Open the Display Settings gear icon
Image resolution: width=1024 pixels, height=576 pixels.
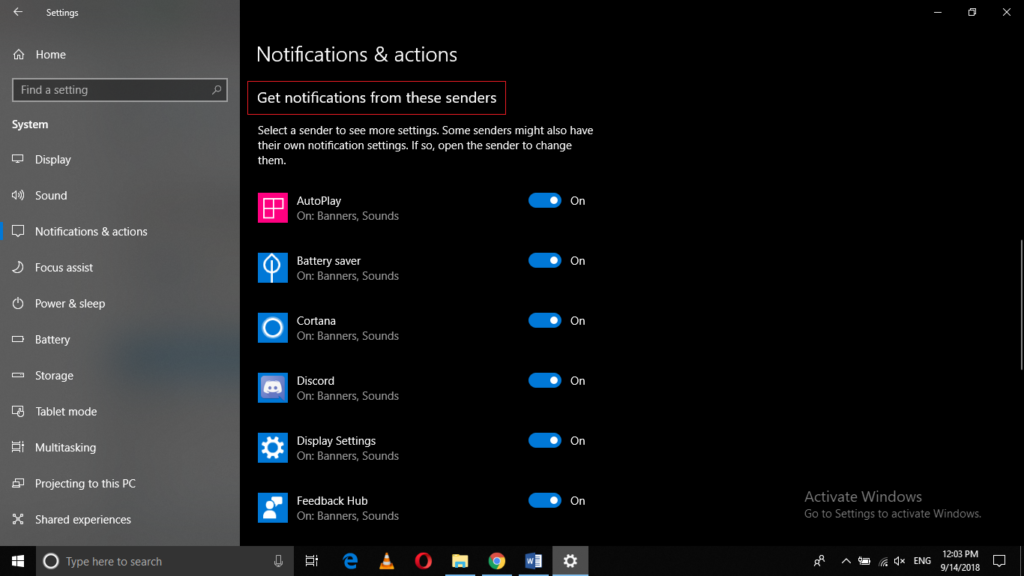[x=272, y=448]
